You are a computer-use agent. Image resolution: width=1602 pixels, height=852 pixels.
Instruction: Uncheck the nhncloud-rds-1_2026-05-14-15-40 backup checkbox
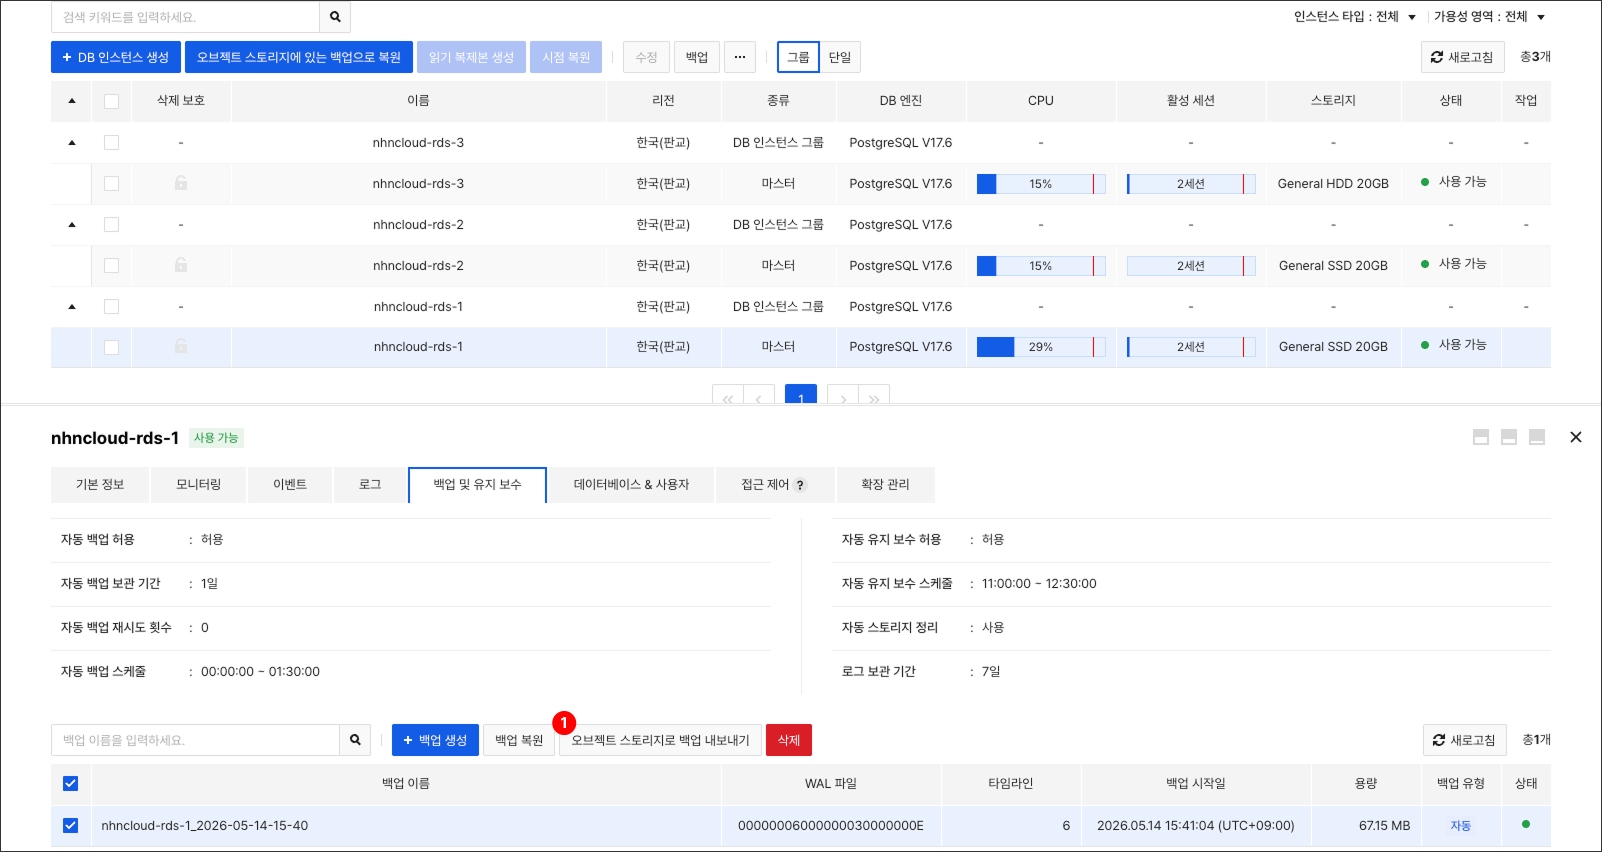[x=70, y=825]
